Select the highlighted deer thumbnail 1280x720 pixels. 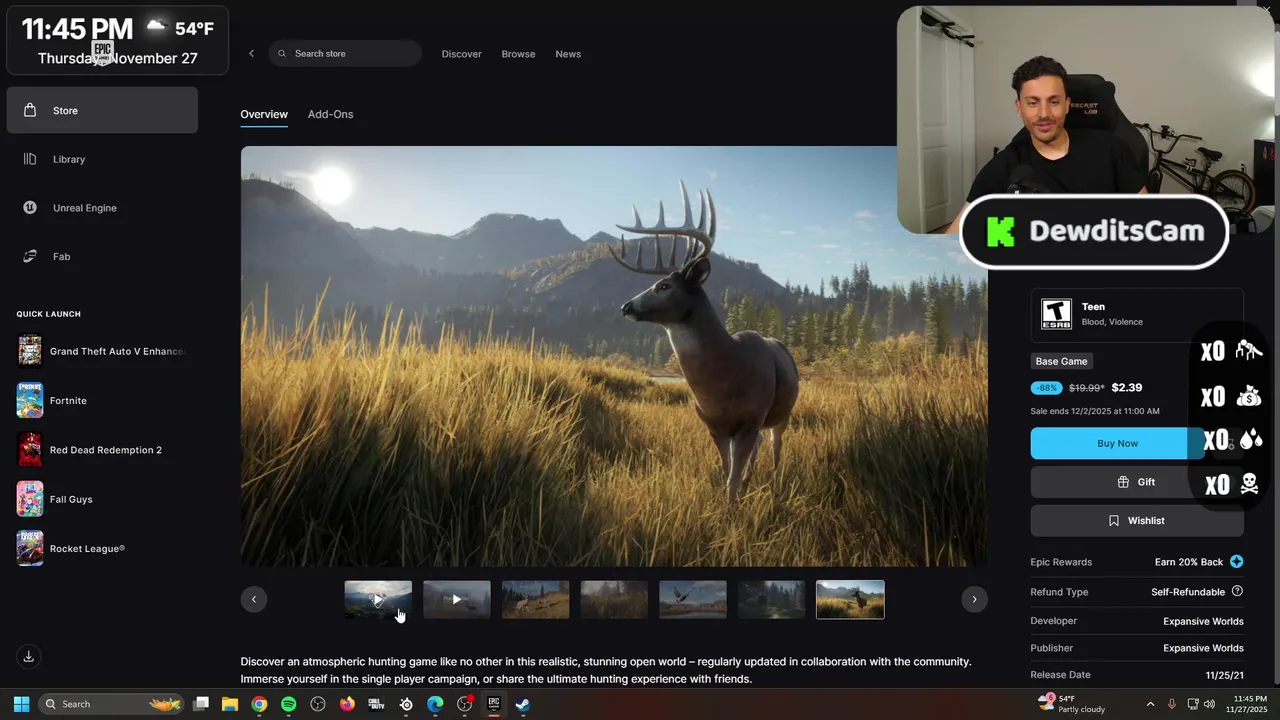[x=850, y=599]
